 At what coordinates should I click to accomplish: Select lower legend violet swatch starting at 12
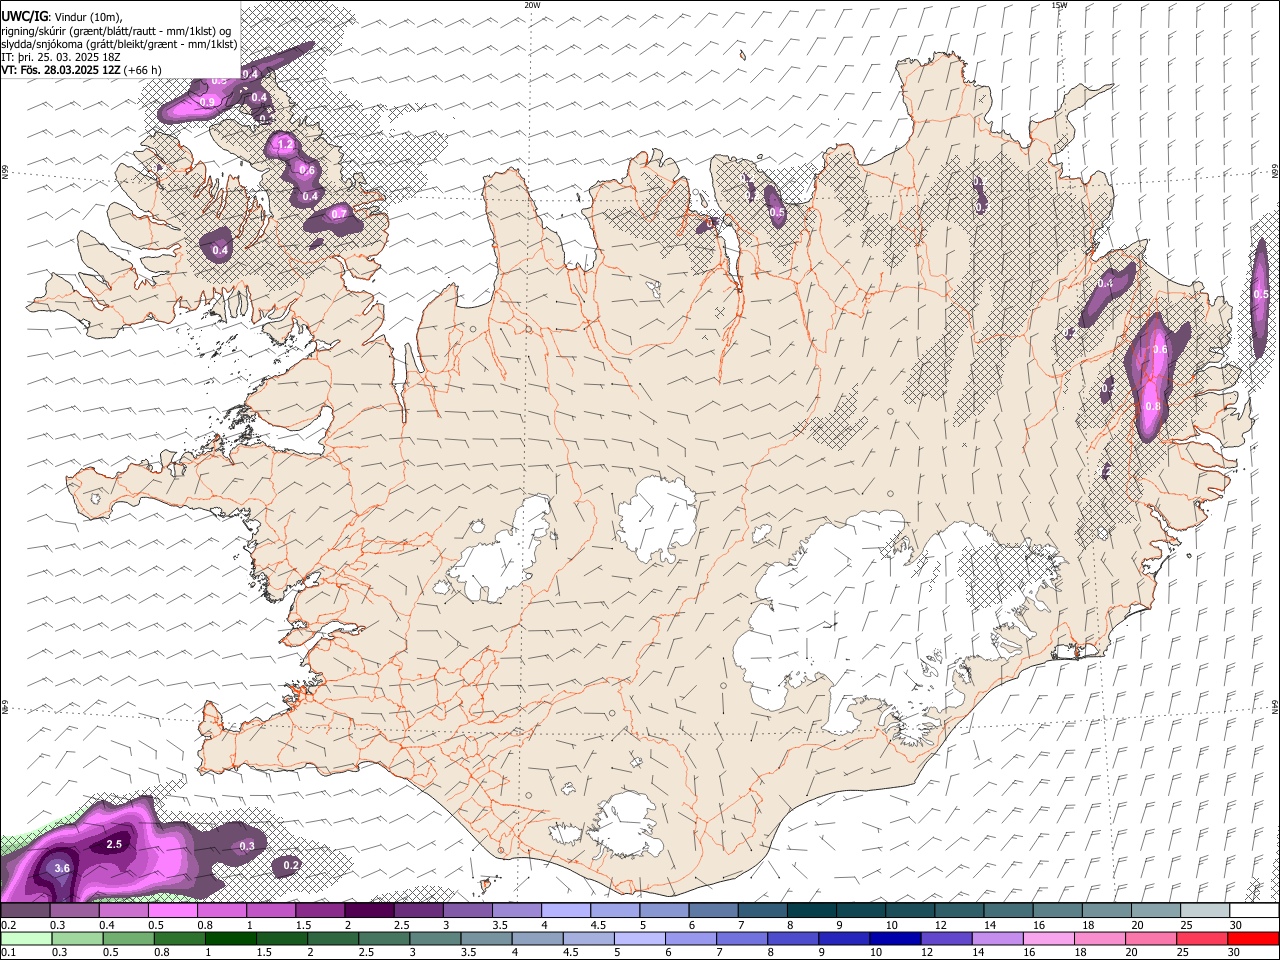click(x=947, y=938)
